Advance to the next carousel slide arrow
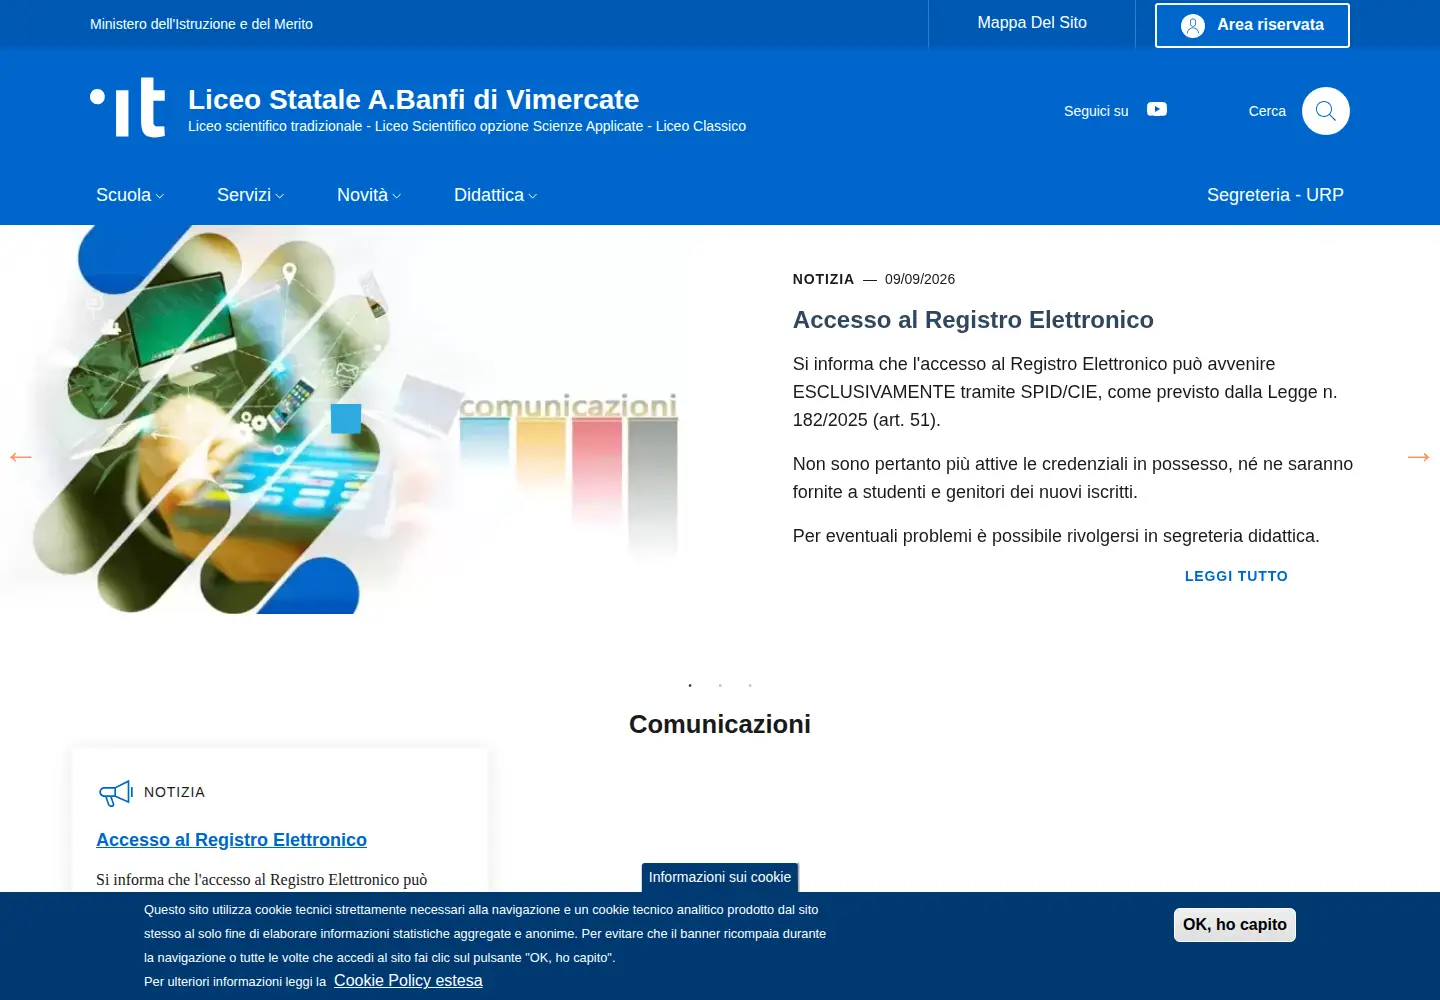1440x1000 pixels. tap(1419, 457)
